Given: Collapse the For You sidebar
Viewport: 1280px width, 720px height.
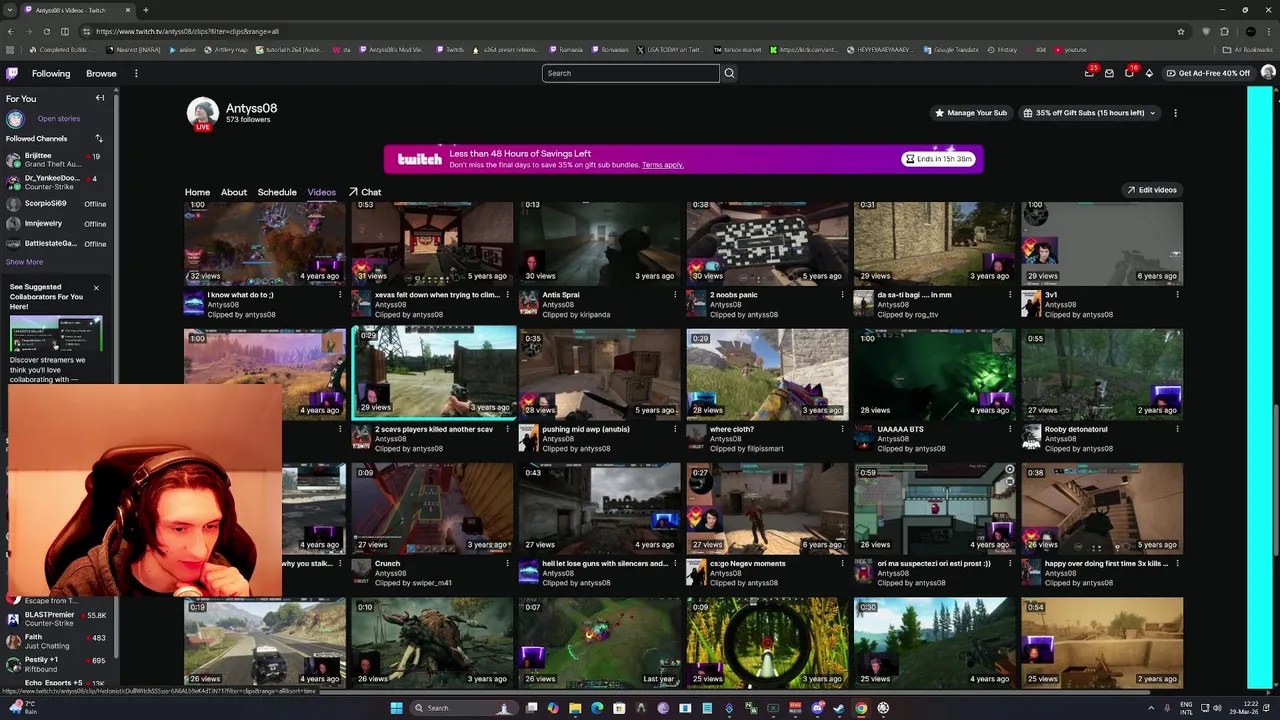Looking at the screenshot, I should pyautogui.click(x=100, y=98).
